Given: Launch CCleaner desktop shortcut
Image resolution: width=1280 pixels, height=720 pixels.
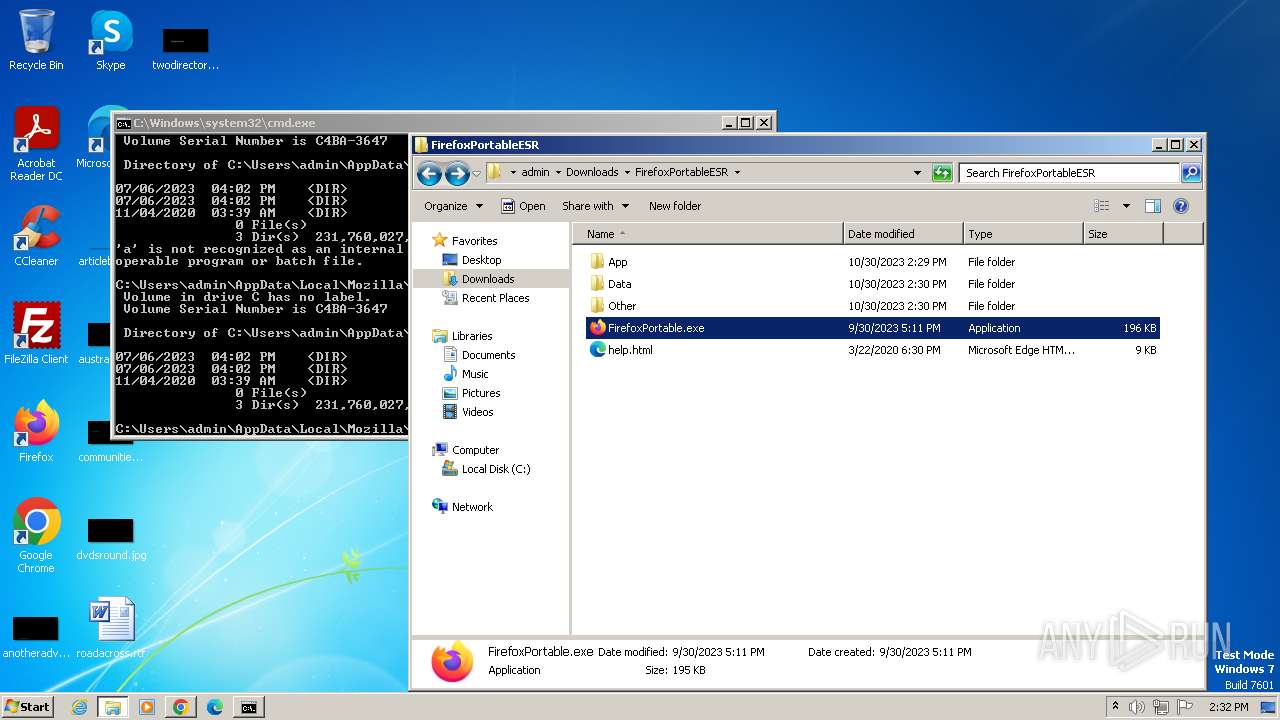Looking at the screenshot, I should pos(36,236).
